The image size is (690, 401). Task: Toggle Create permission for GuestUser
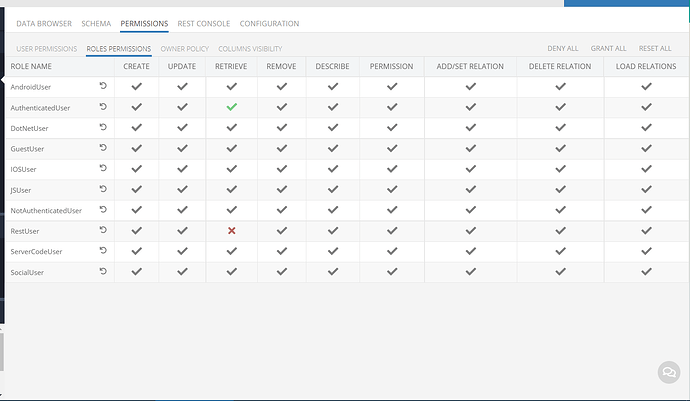136,148
